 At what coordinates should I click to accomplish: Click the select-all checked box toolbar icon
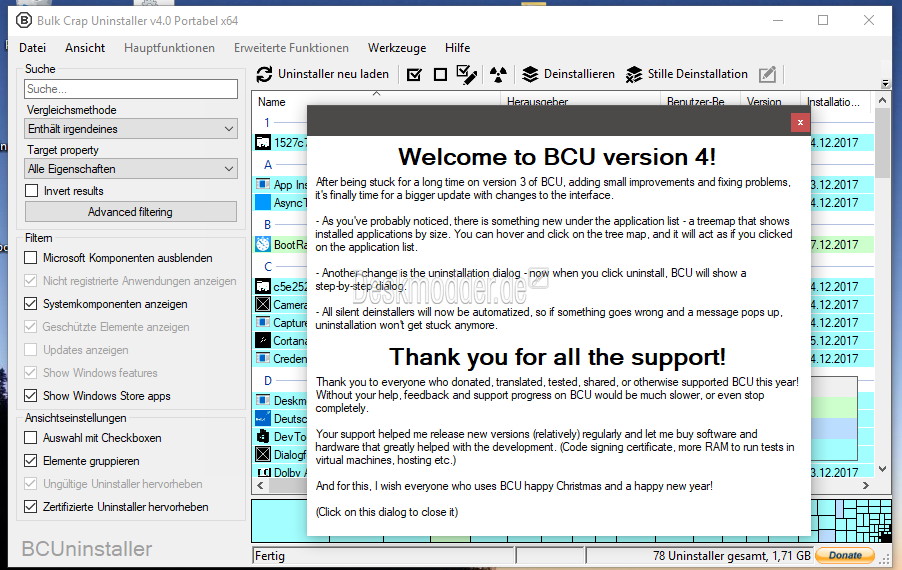coord(414,74)
